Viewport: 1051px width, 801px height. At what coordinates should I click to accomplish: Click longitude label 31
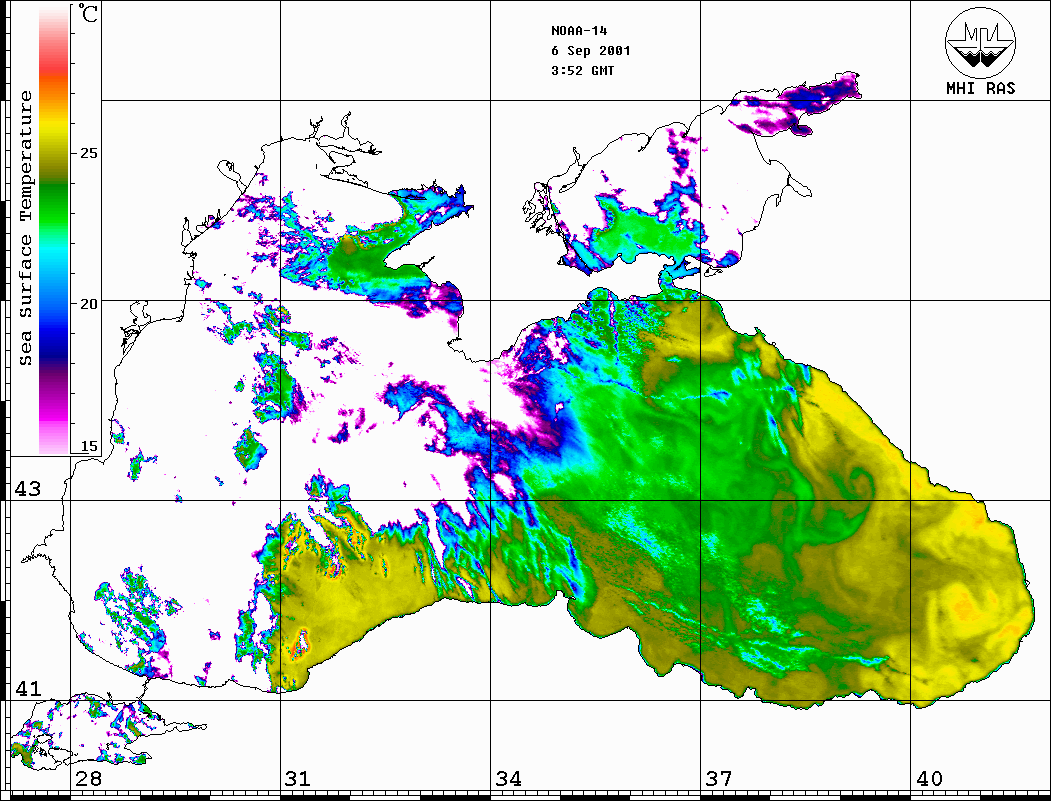[x=298, y=779]
